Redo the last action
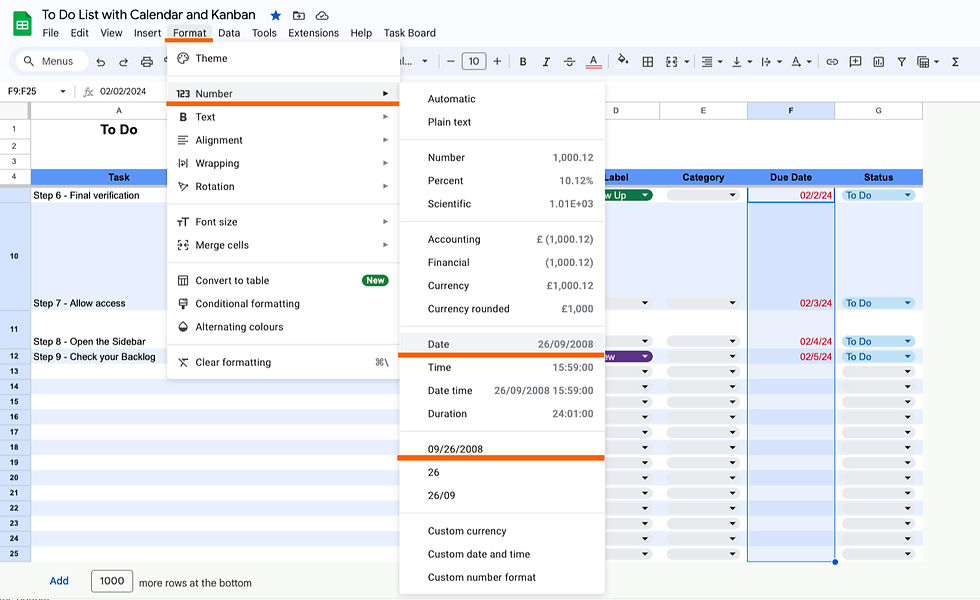The width and height of the screenshot is (980, 600). tap(123, 61)
